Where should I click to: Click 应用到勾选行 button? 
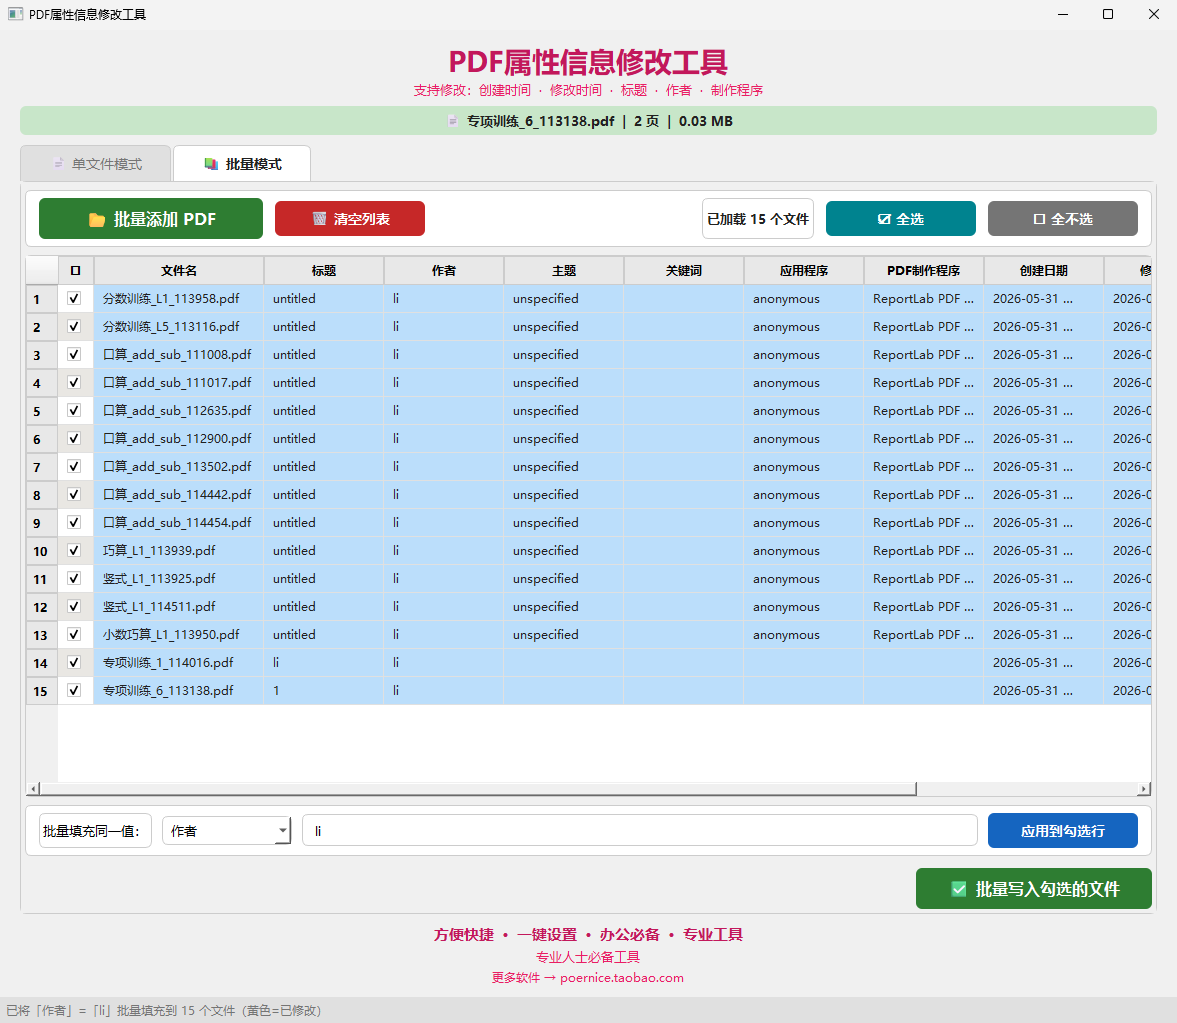1063,830
